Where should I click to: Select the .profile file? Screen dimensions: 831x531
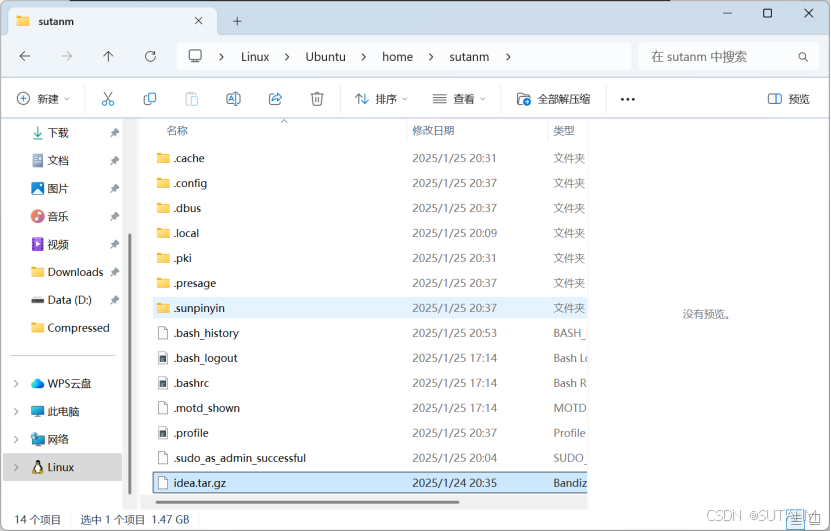pyautogui.click(x=369, y=433)
